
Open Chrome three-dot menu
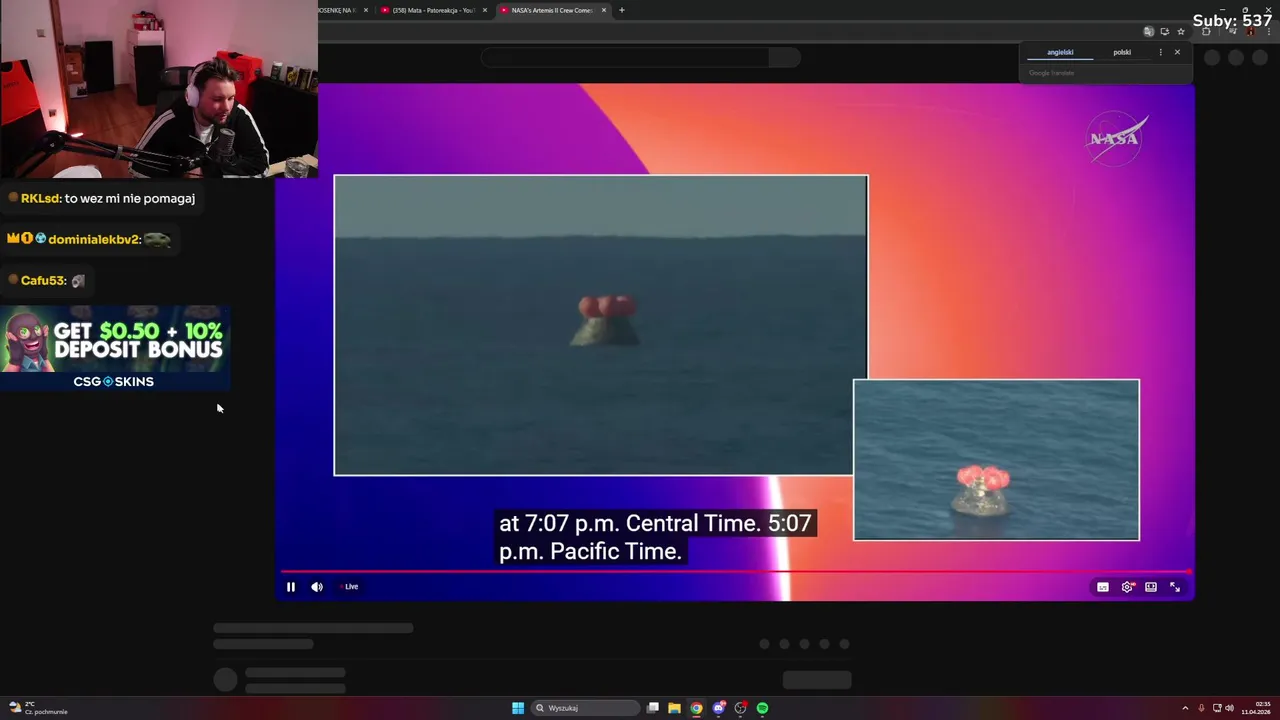(x=1269, y=31)
